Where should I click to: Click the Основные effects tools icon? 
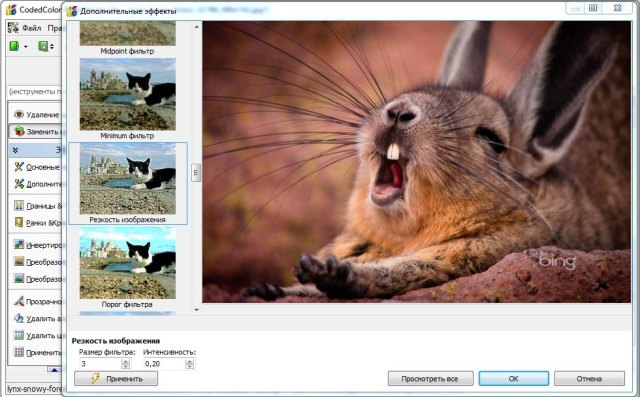(19, 166)
